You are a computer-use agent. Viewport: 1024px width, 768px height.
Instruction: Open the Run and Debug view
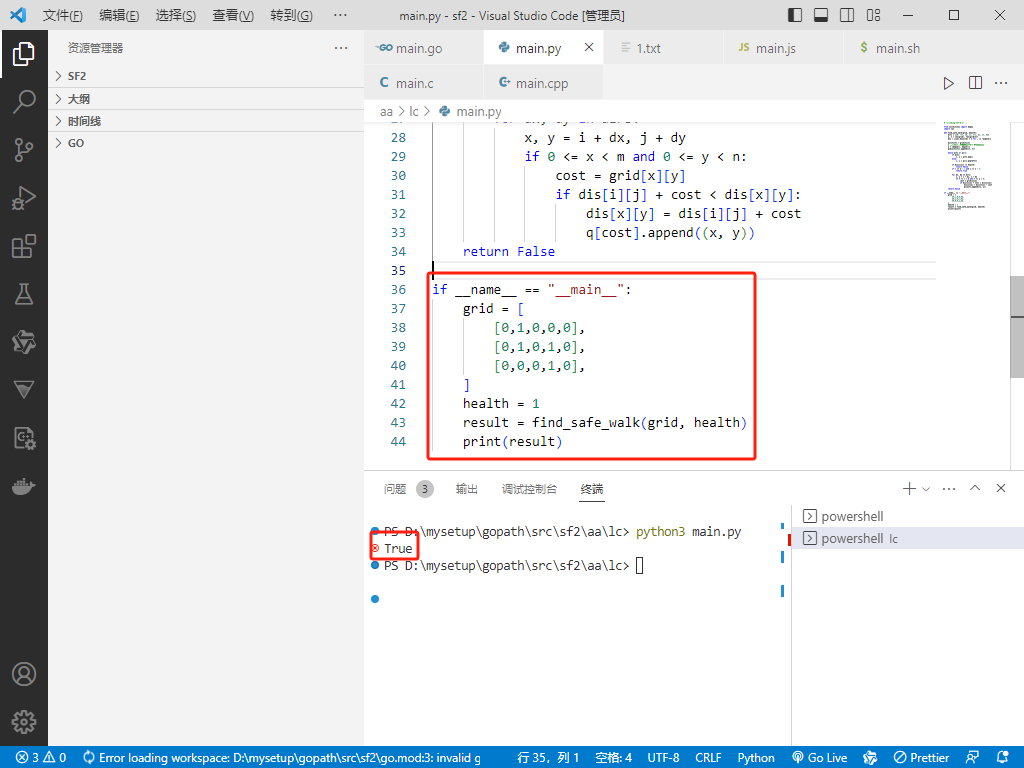coord(24,198)
